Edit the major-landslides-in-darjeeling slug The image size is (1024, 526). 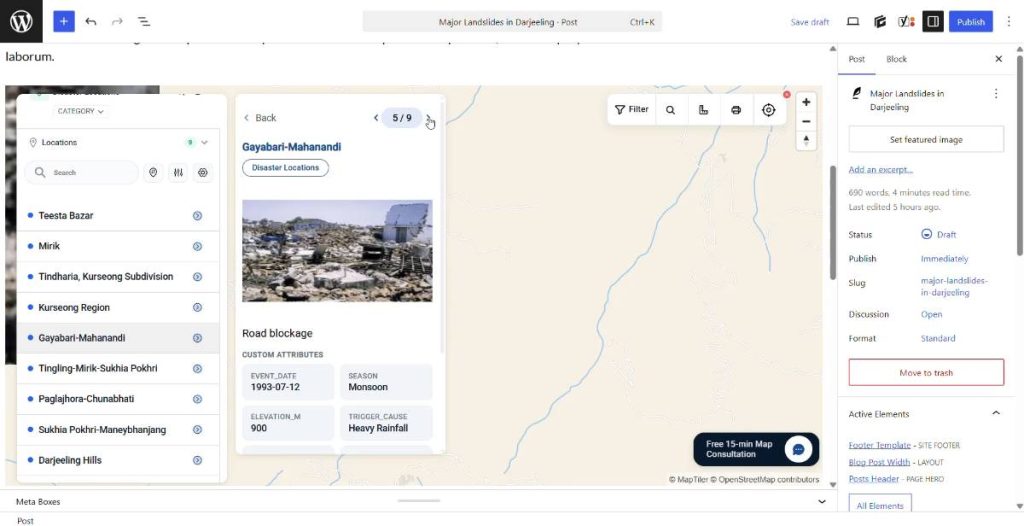pos(954,287)
